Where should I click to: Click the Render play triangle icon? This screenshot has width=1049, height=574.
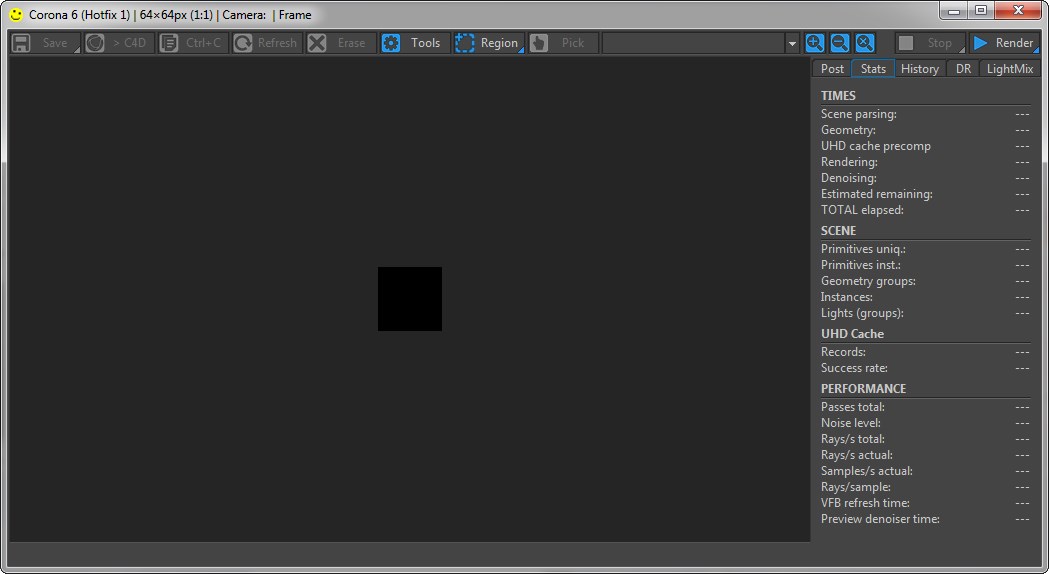(x=980, y=43)
